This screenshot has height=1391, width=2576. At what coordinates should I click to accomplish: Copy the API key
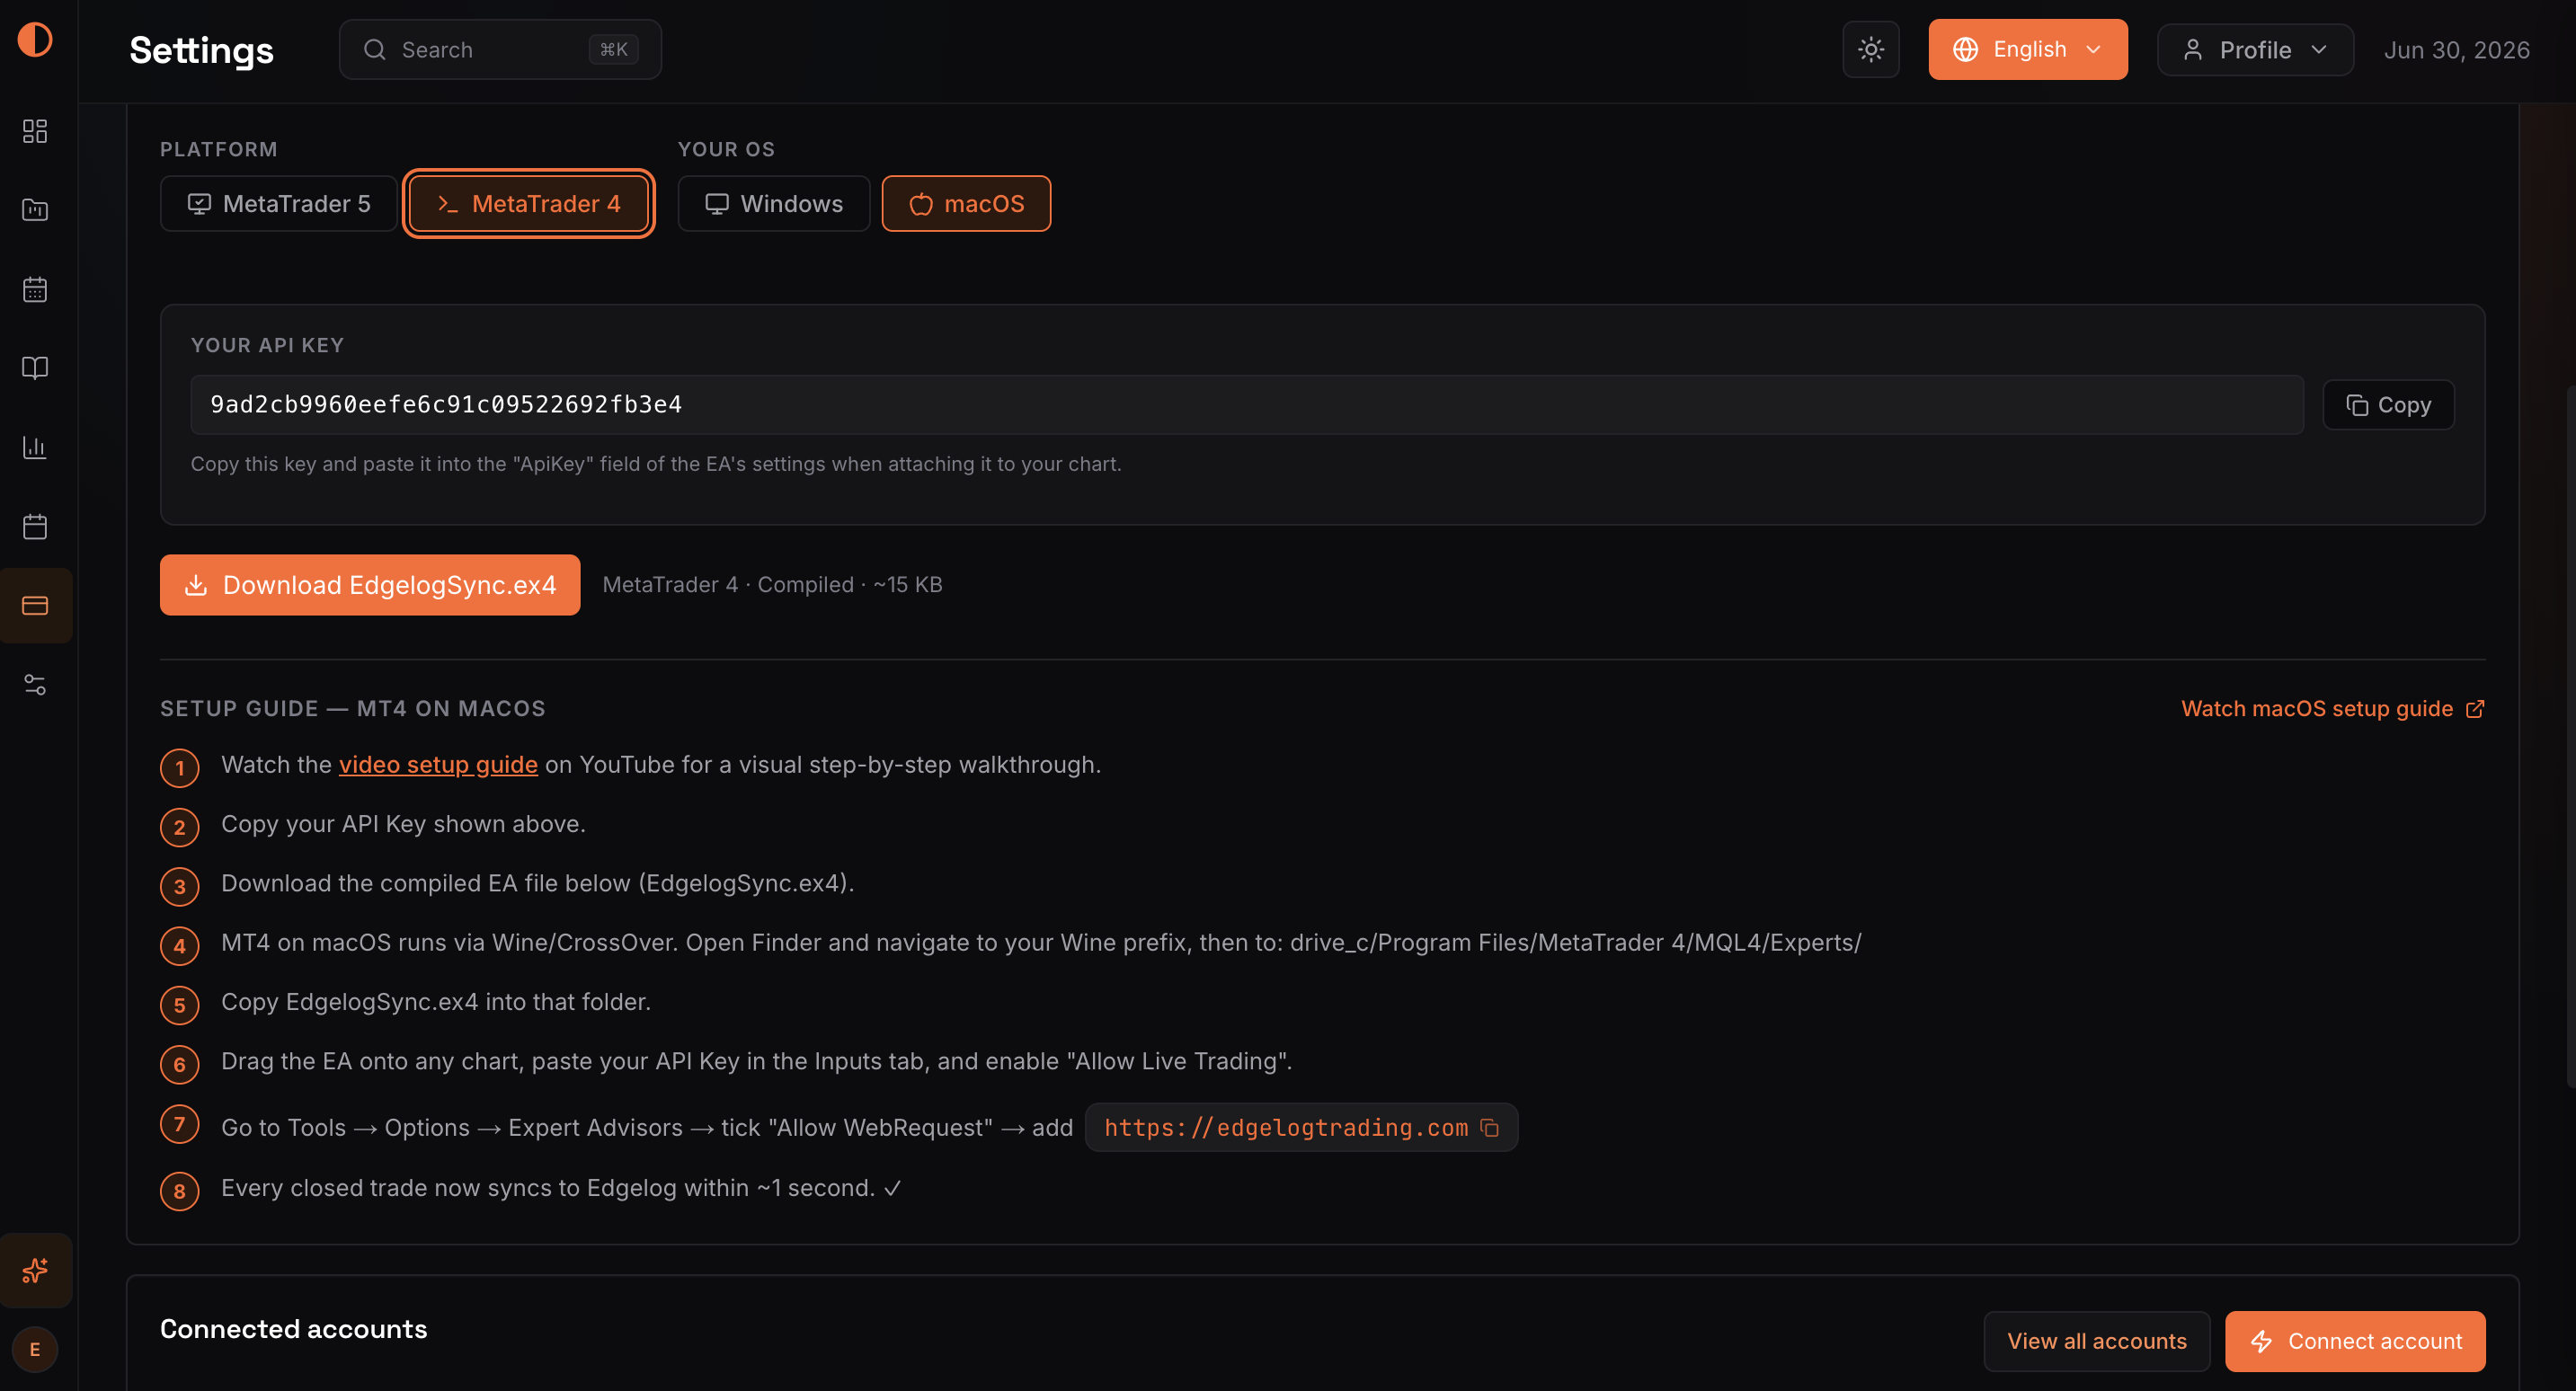click(2388, 404)
